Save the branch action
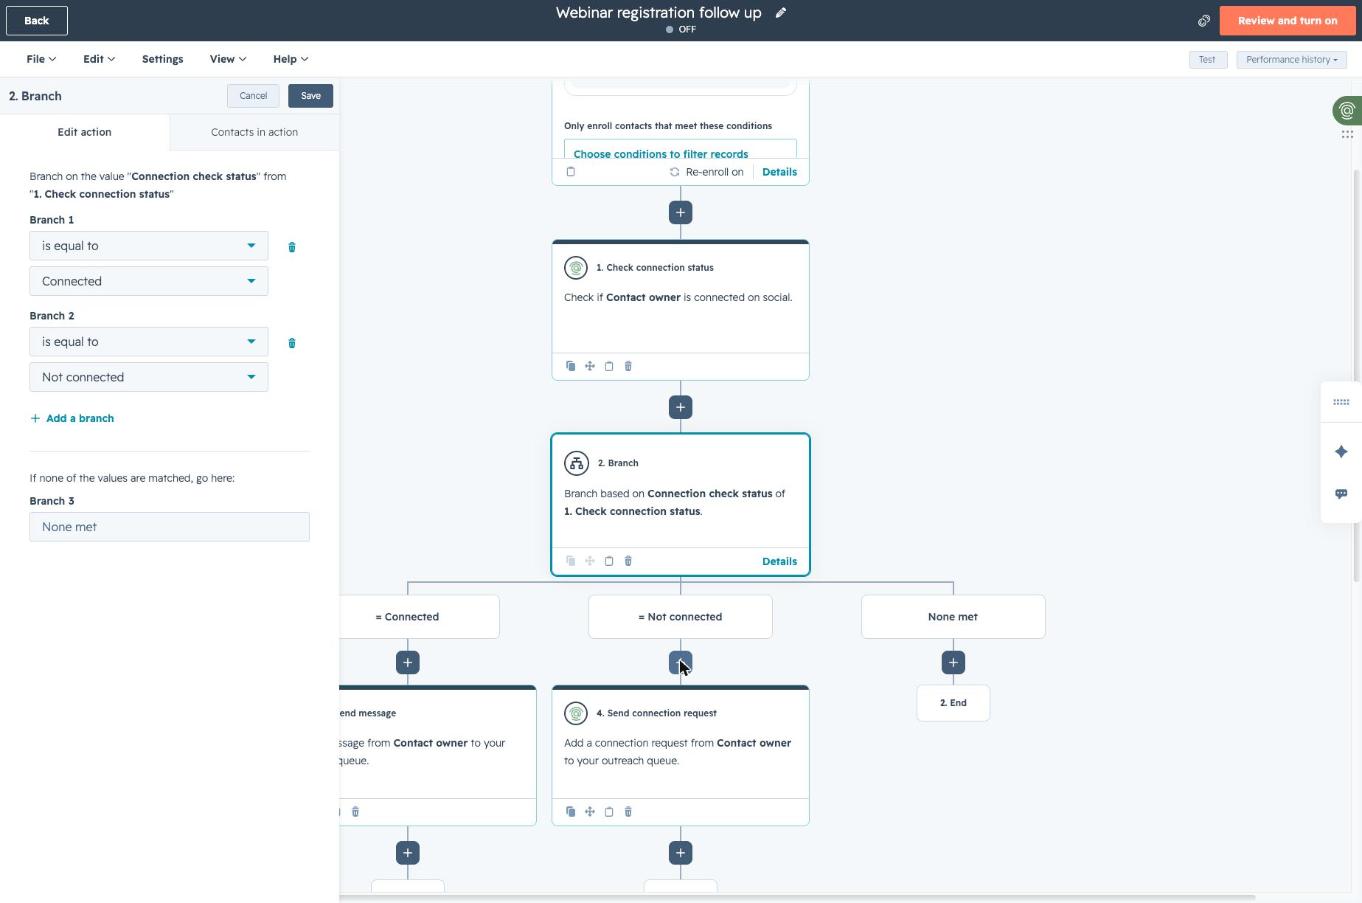This screenshot has height=903, width=1362. pos(311,96)
